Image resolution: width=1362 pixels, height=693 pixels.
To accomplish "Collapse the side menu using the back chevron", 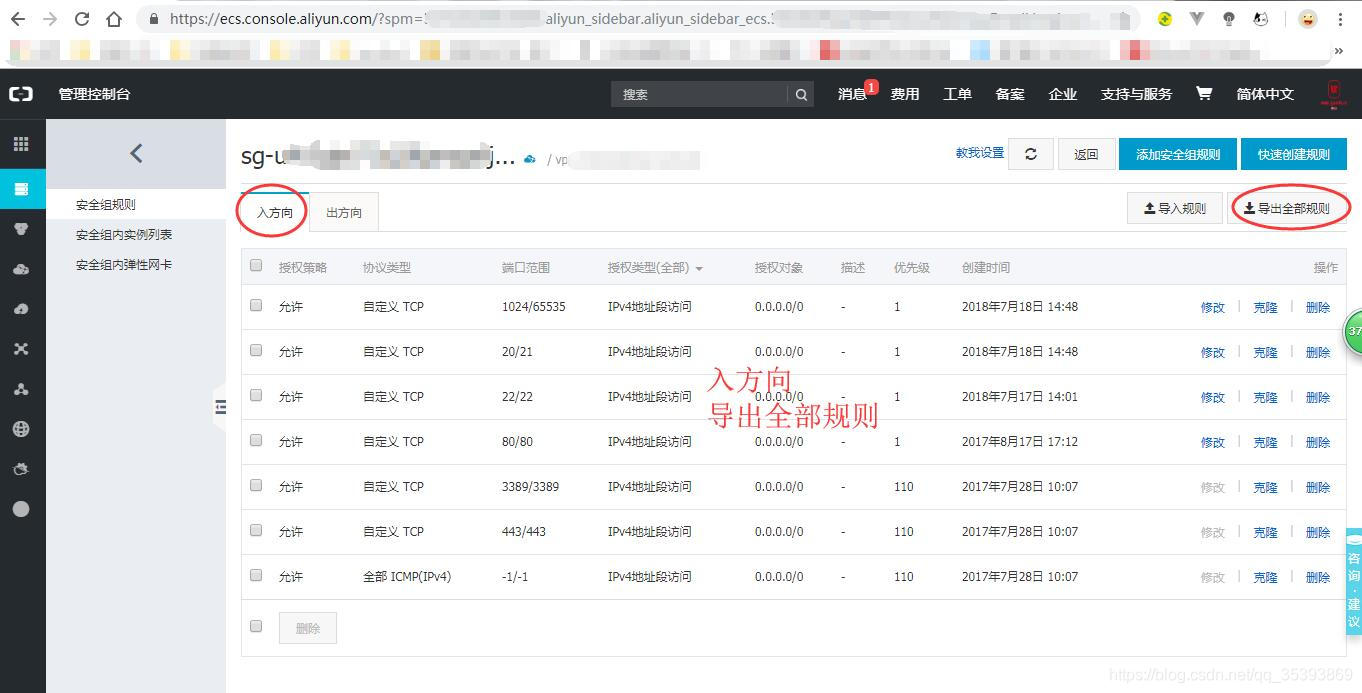I will pos(136,153).
